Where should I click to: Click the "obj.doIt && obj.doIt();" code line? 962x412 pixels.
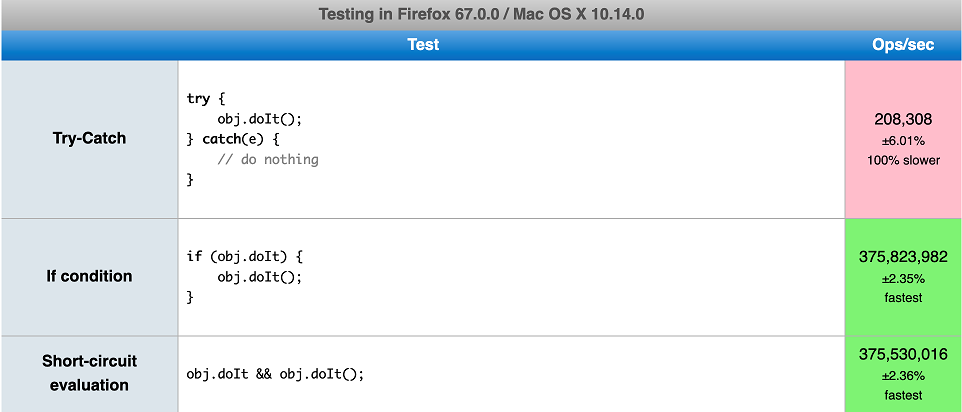(x=275, y=374)
